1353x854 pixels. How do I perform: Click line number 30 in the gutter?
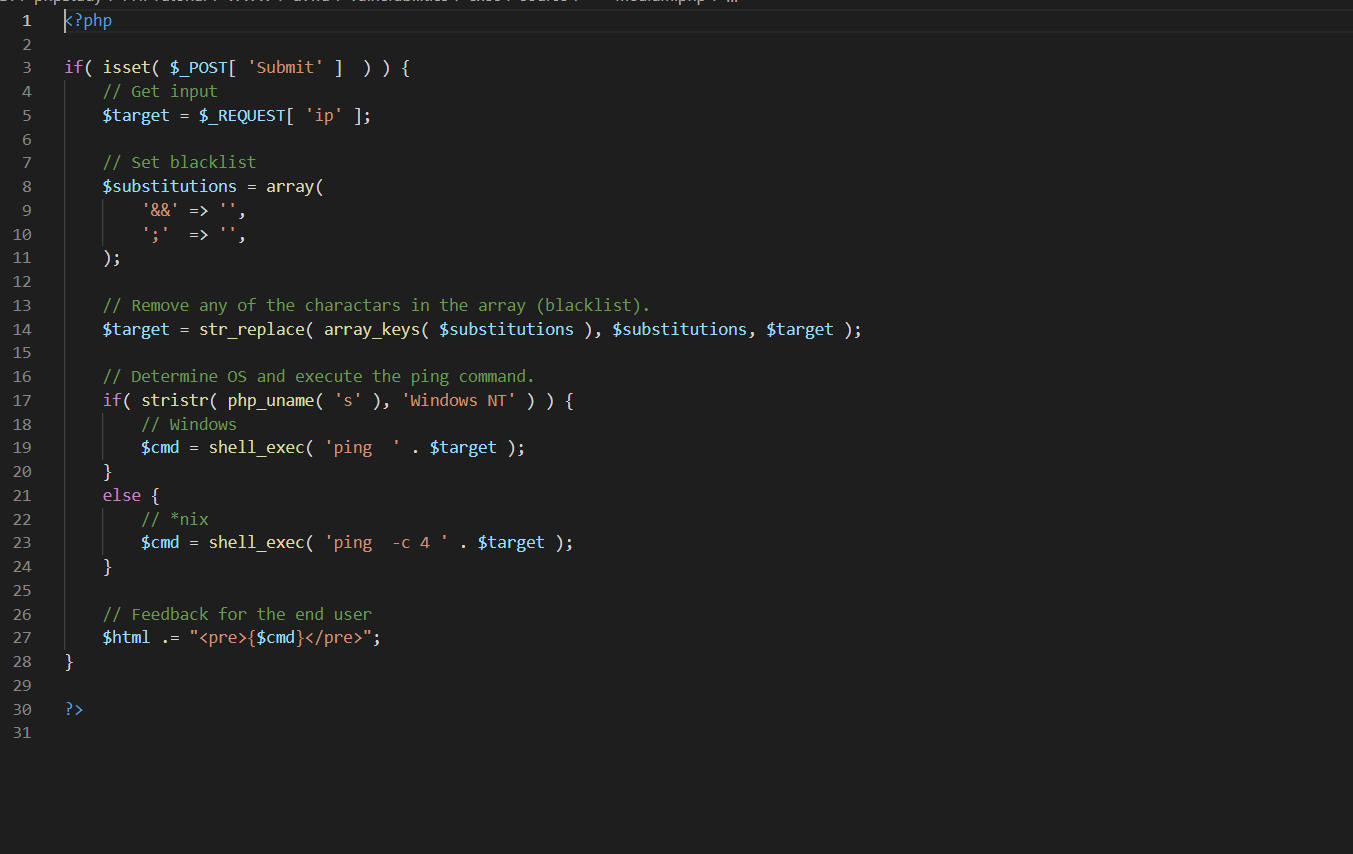(22, 709)
